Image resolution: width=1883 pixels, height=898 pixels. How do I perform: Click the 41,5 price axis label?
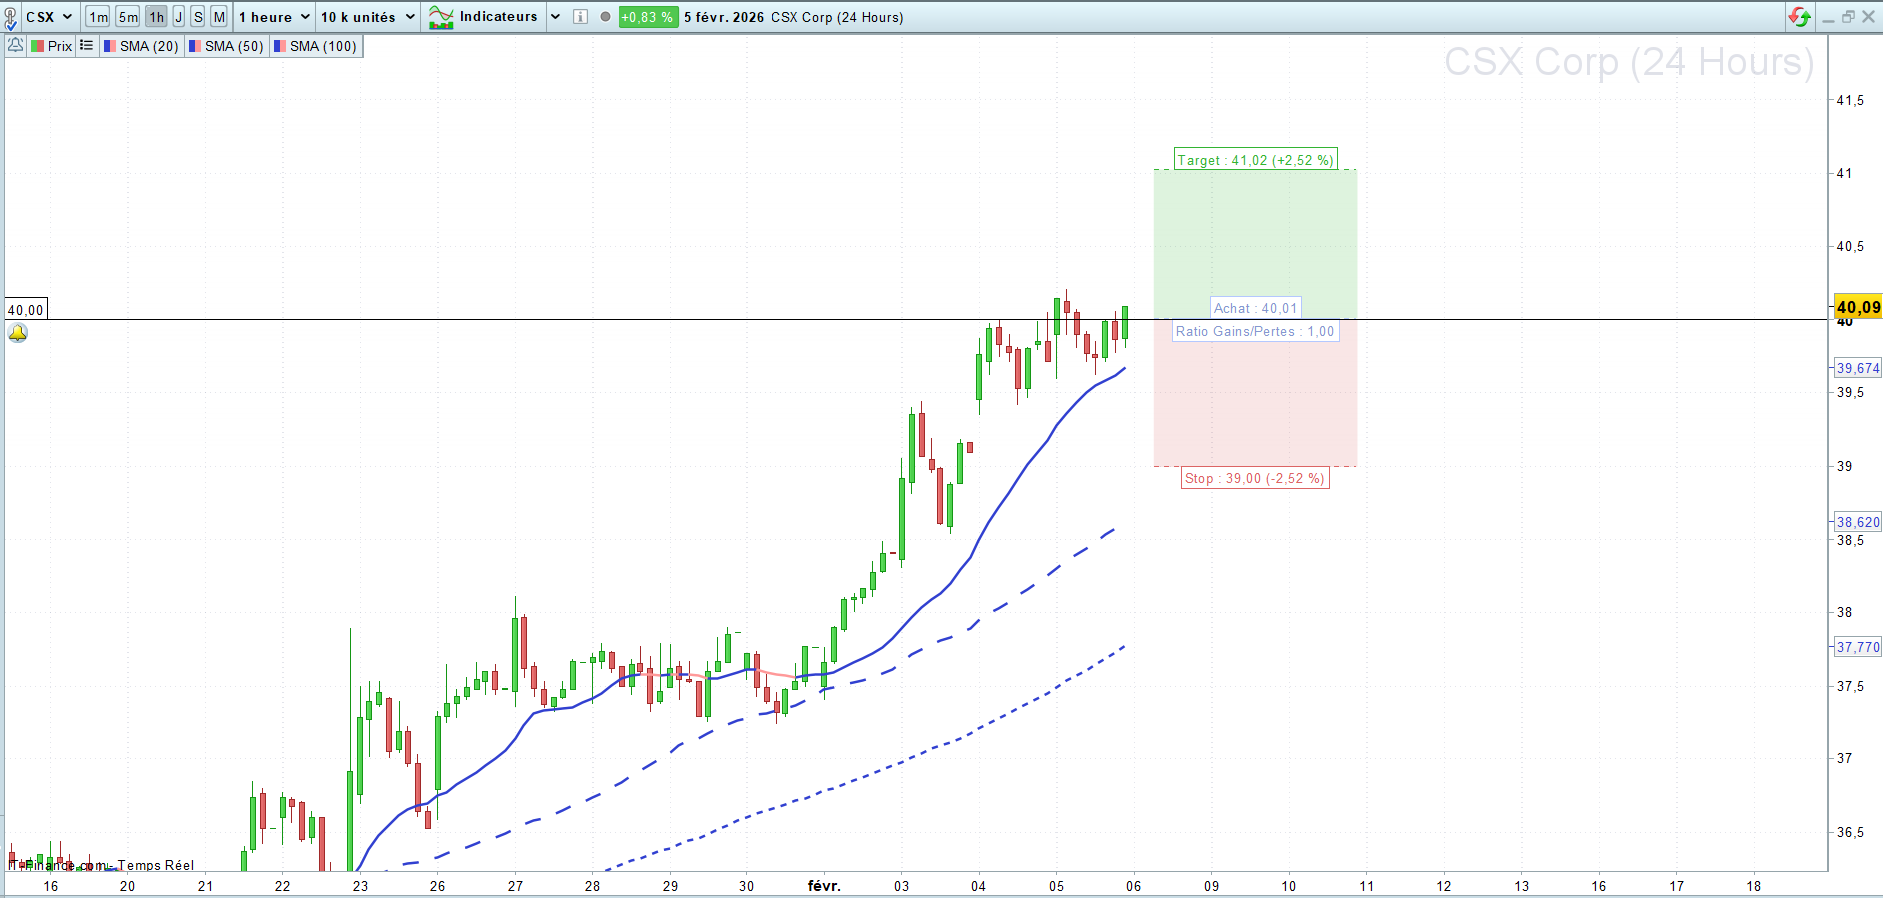(1850, 100)
